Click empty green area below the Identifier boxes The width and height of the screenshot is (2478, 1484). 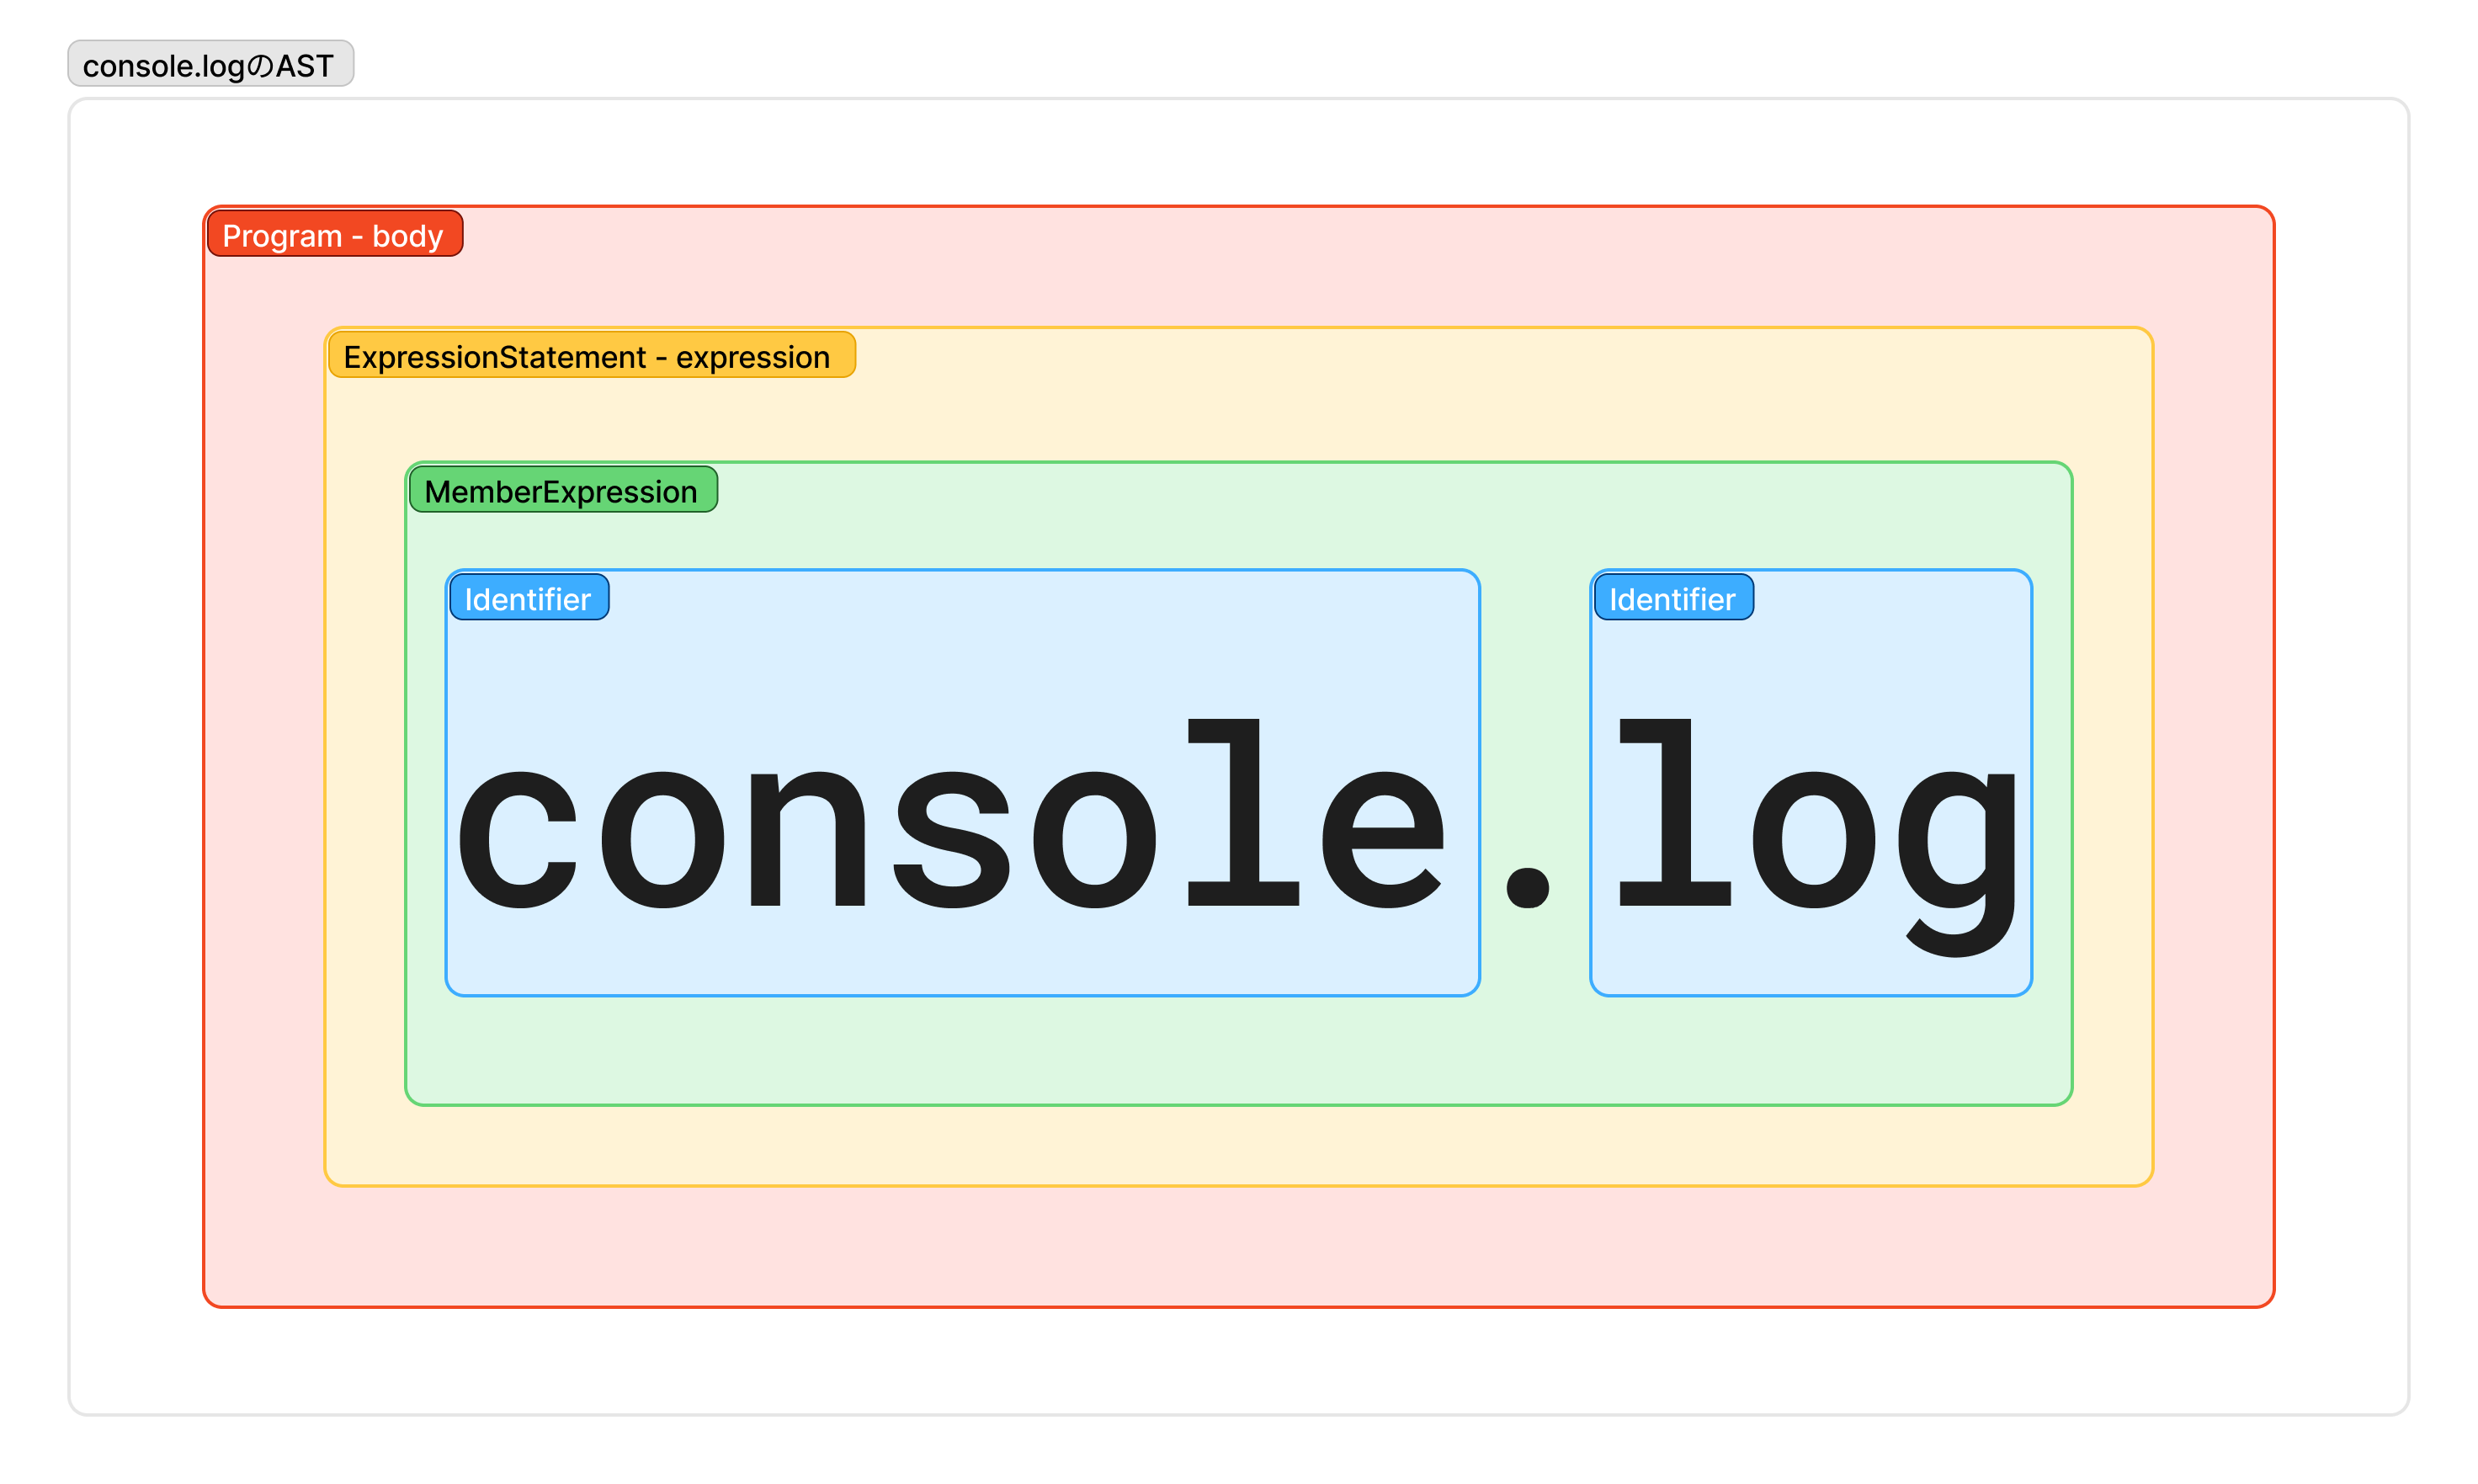[1240, 1050]
